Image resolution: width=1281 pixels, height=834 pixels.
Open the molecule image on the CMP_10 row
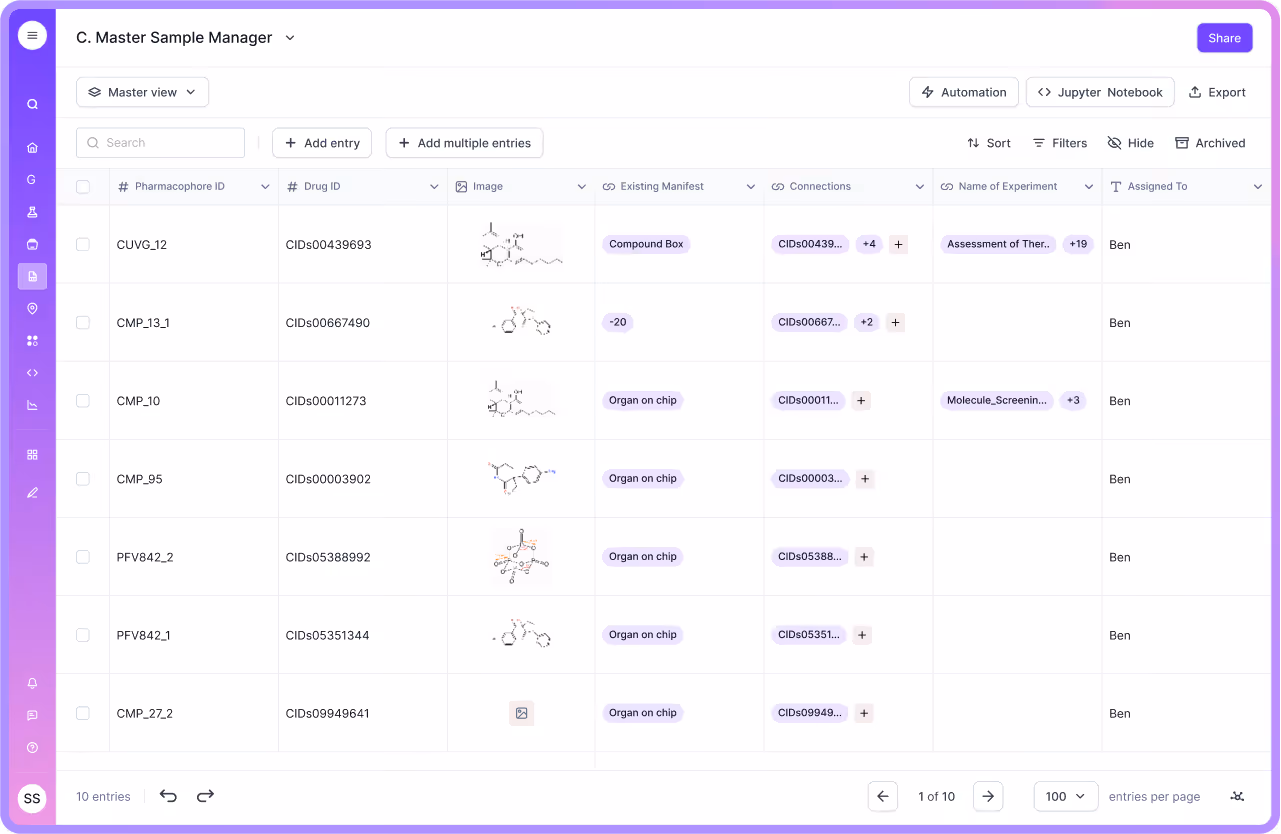pos(521,400)
